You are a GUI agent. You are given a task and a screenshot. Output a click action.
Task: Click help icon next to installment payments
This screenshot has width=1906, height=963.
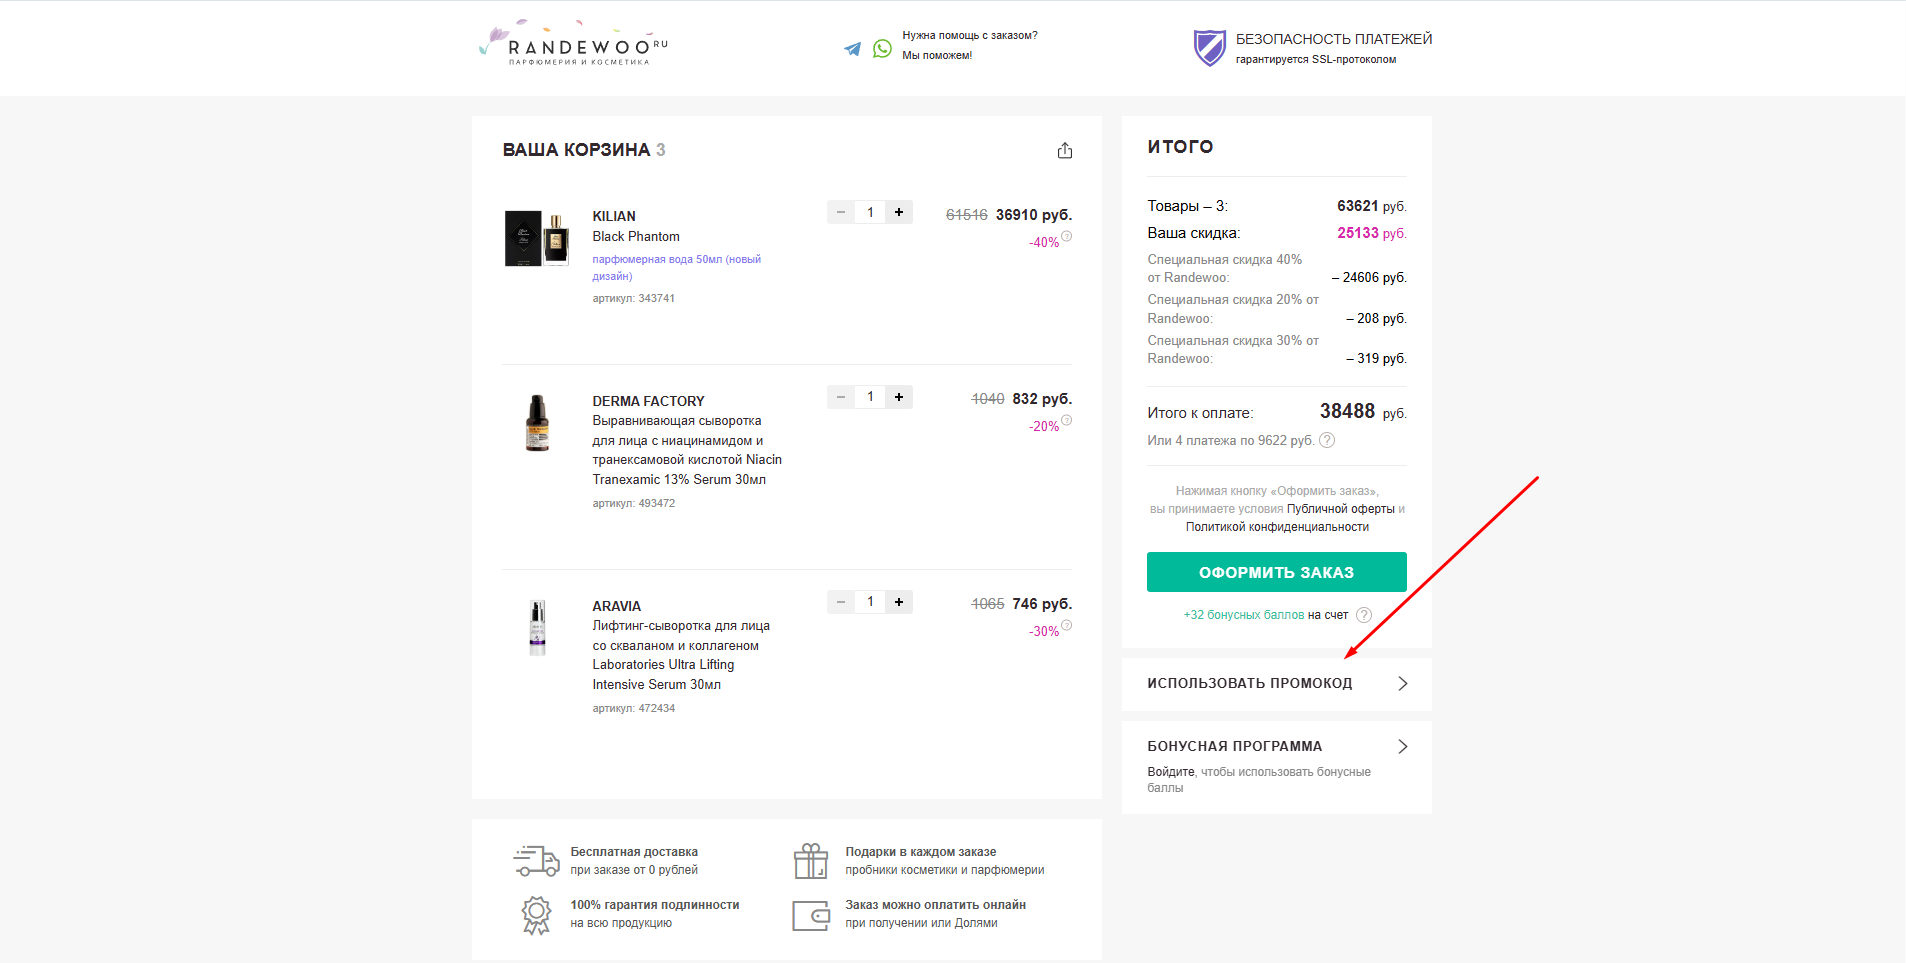1327,440
